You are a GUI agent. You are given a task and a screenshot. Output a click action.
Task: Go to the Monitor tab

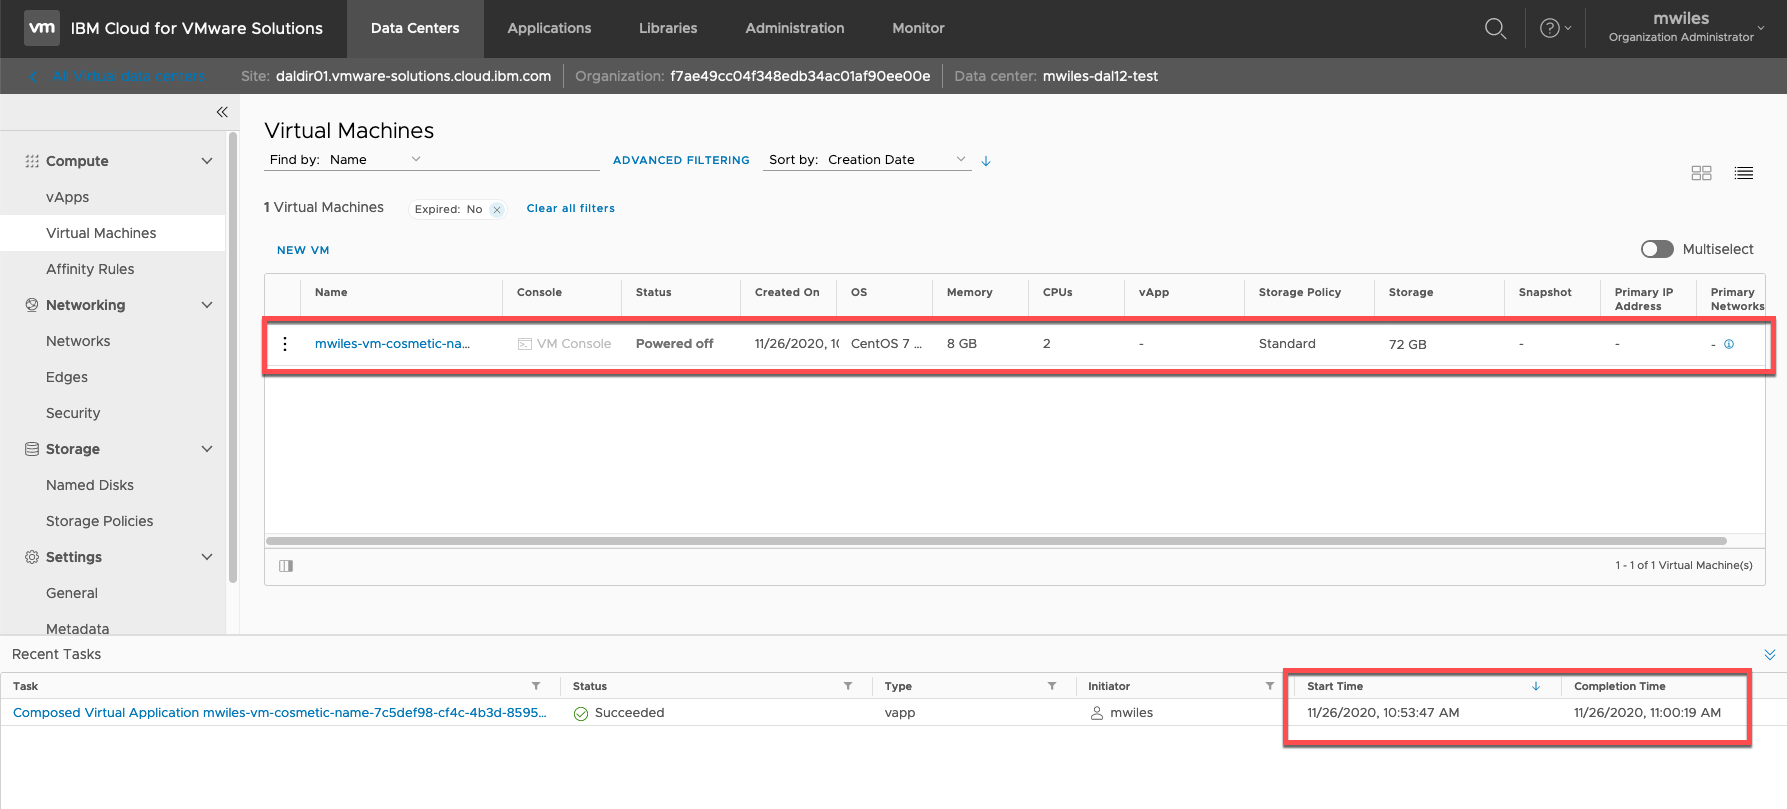tap(918, 29)
